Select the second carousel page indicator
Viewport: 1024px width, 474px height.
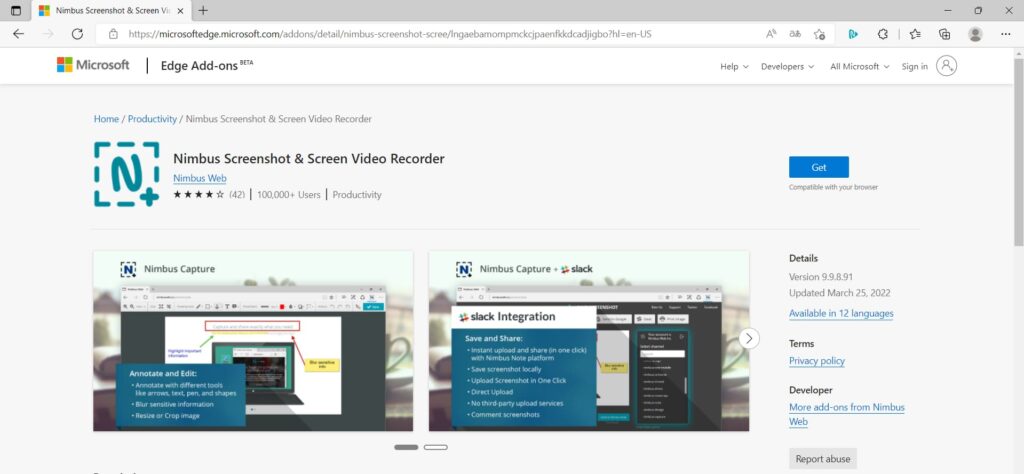pos(436,447)
